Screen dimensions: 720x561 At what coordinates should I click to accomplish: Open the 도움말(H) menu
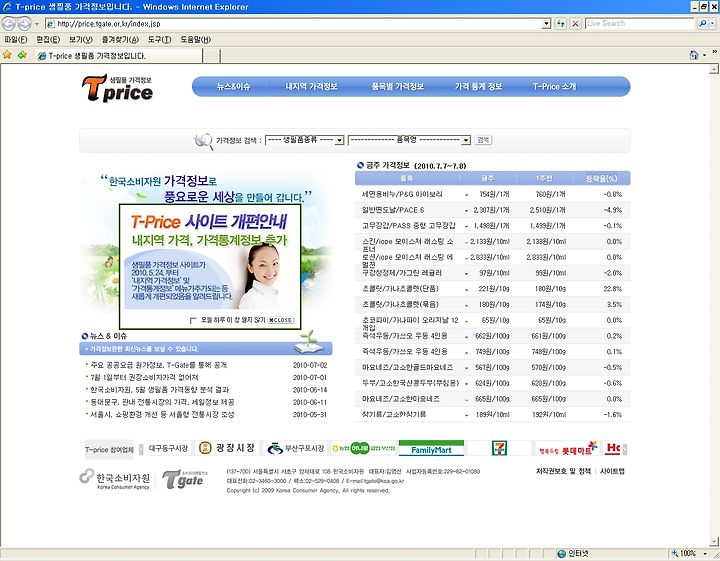click(196, 39)
